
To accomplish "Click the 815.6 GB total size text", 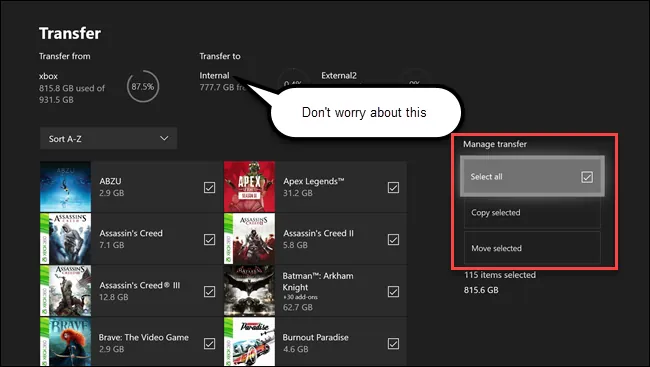I will 481,290.
